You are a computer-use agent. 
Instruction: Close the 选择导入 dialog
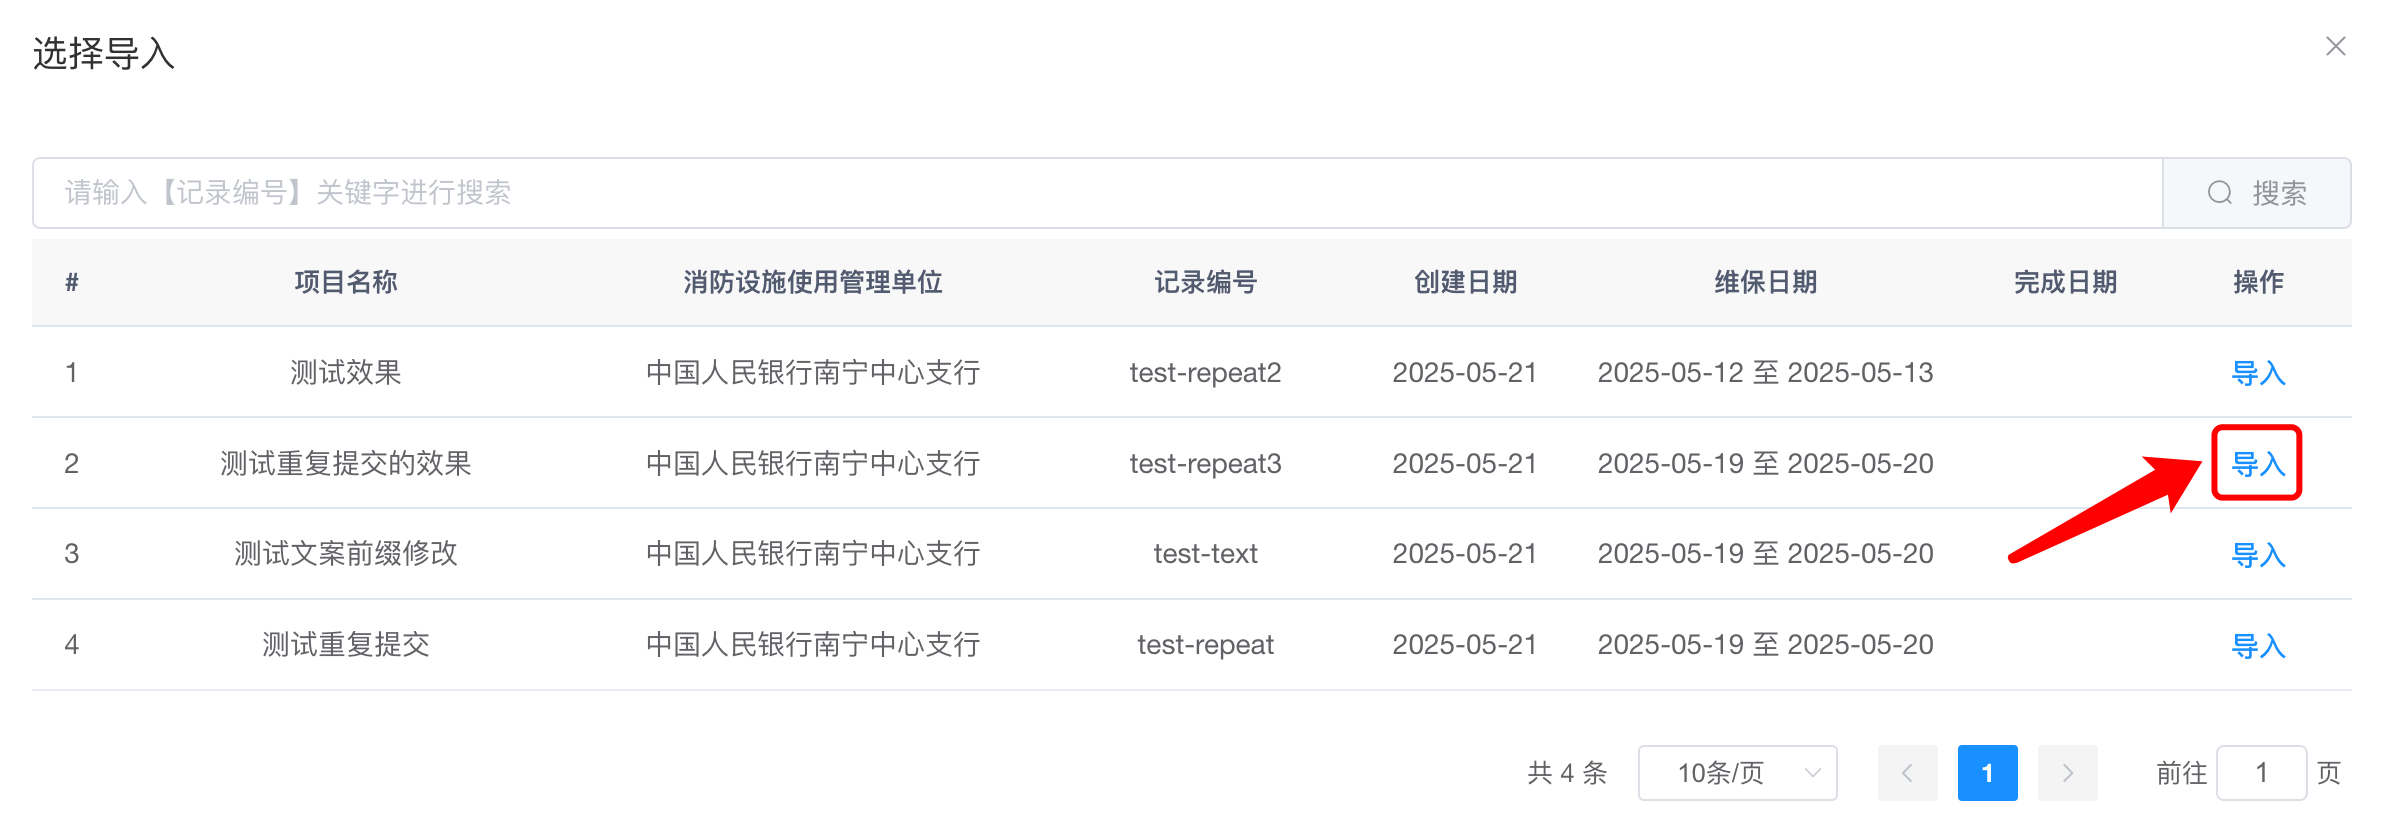(2335, 46)
